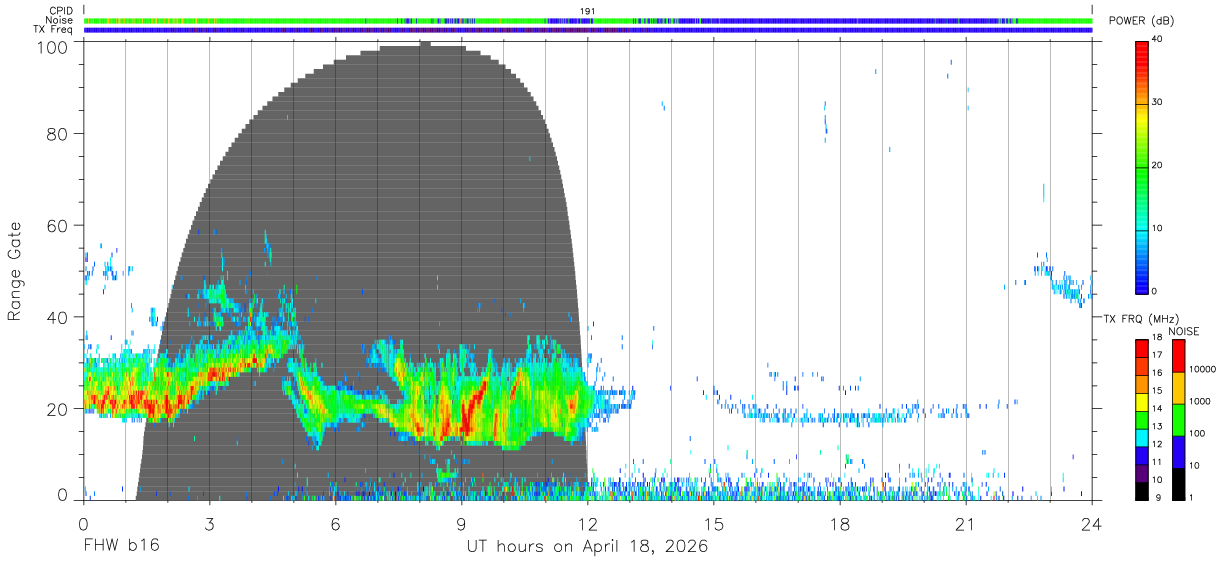Click the Range Gate axis title

[15, 271]
